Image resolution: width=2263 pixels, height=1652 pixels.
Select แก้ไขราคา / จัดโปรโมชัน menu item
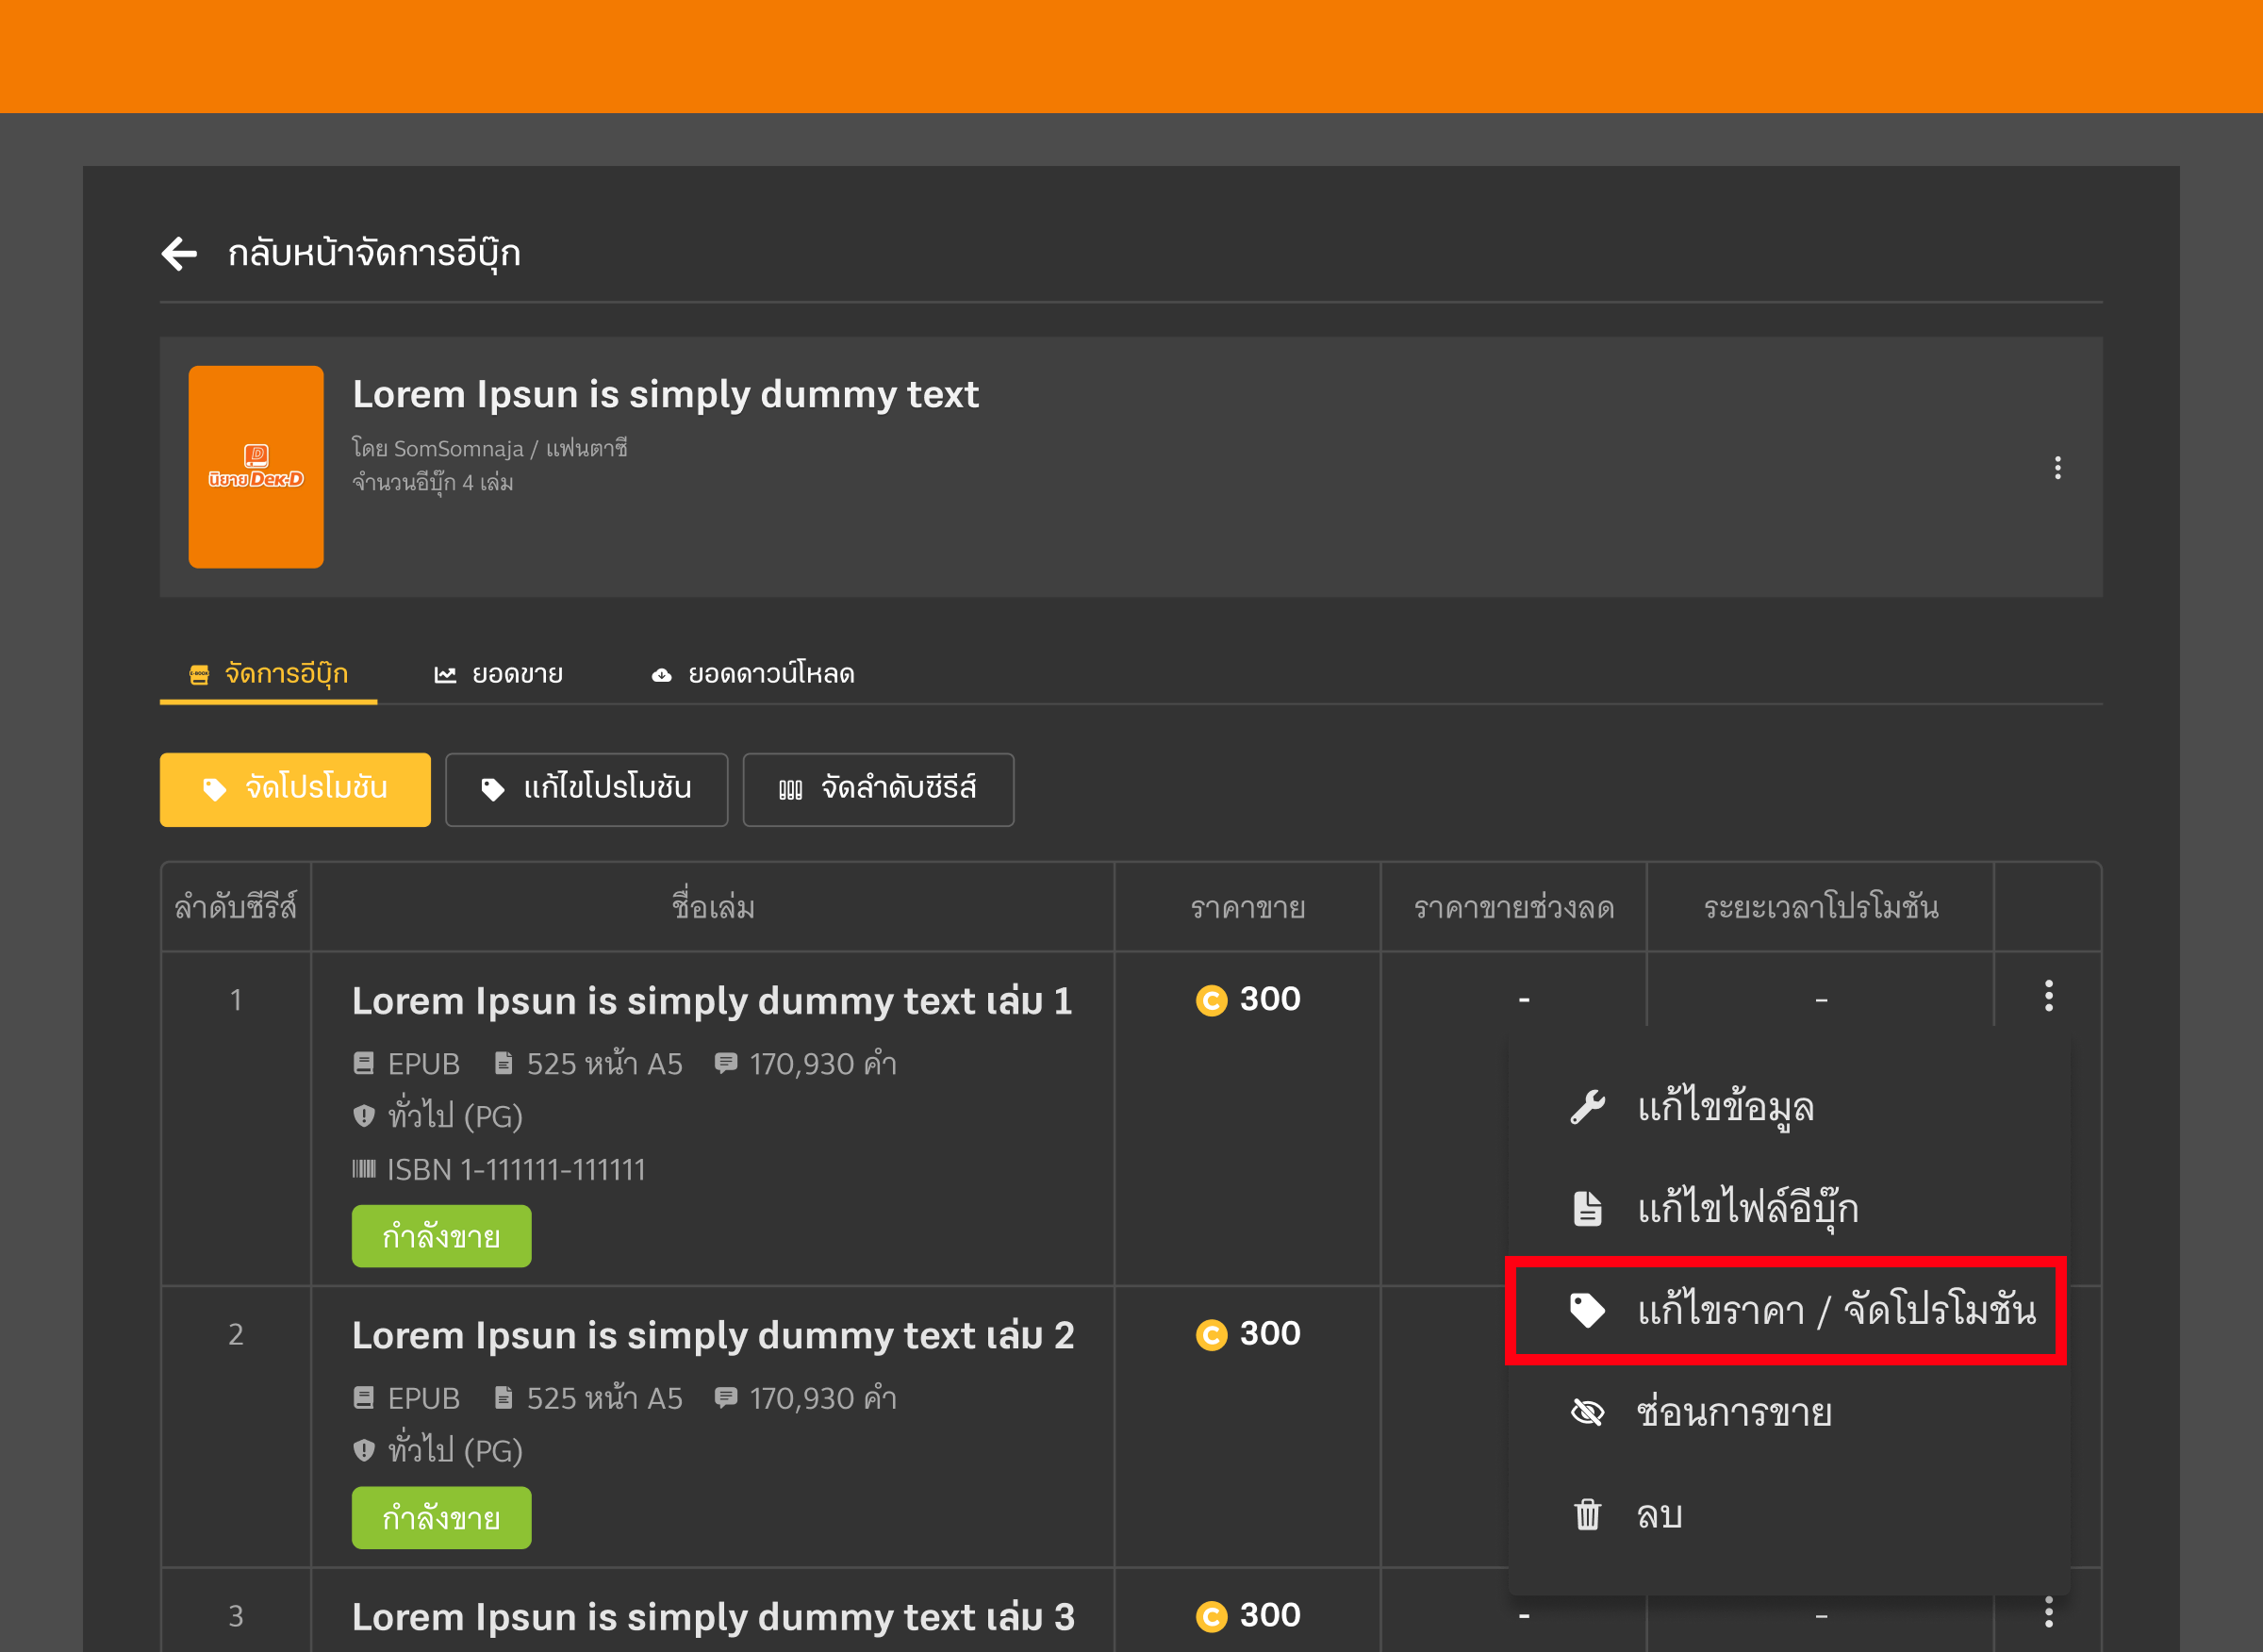point(1787,1310)
